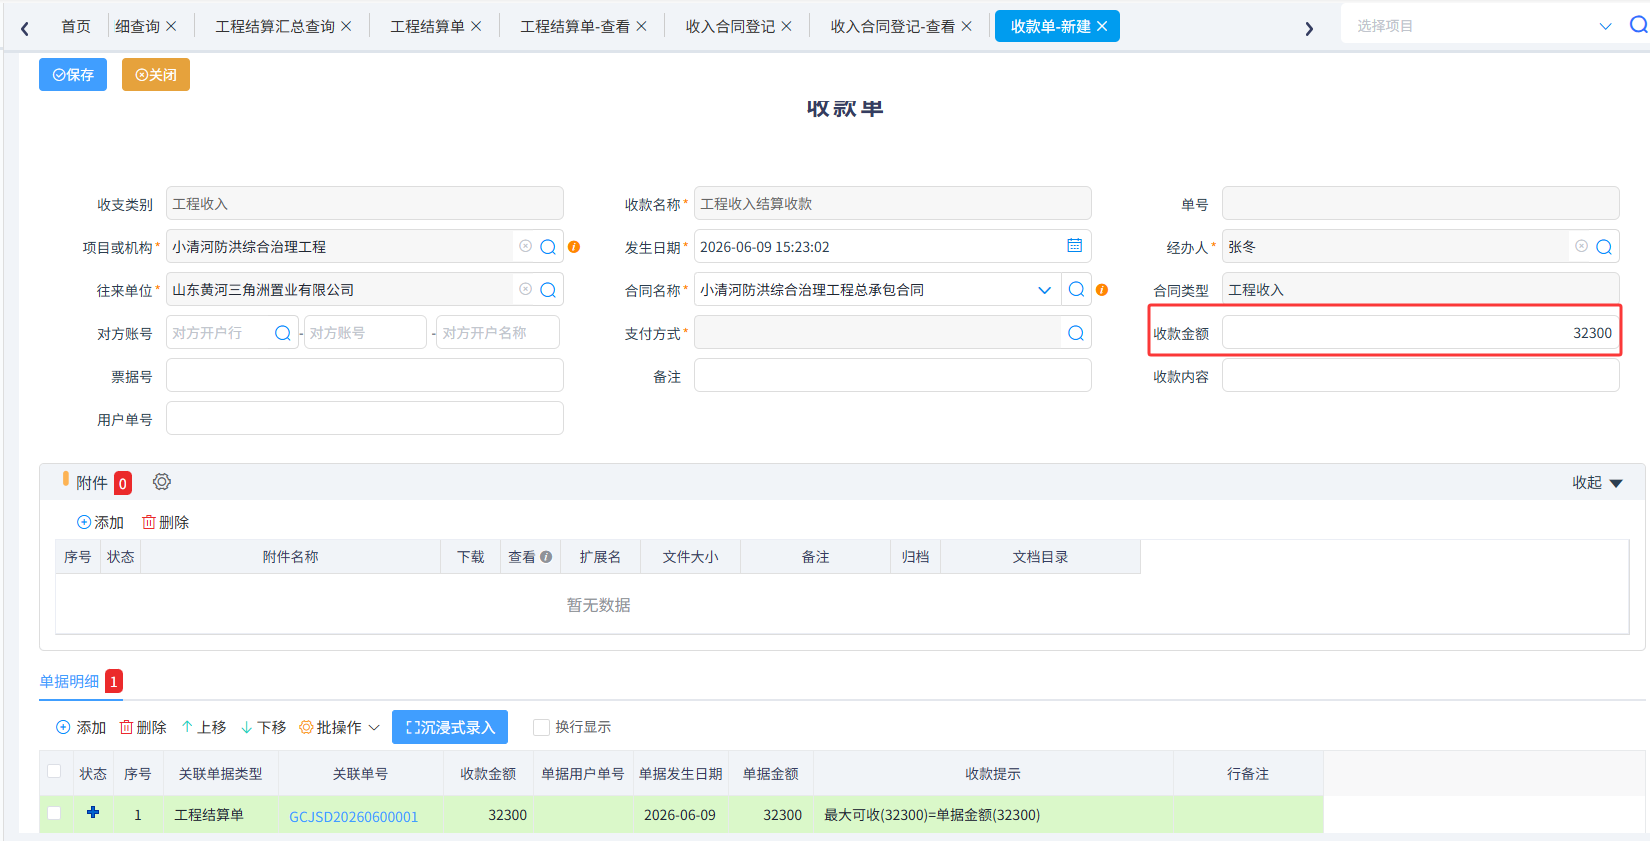Click the blue plus icon in row 1
The image size is (1650, 841).
93,812
